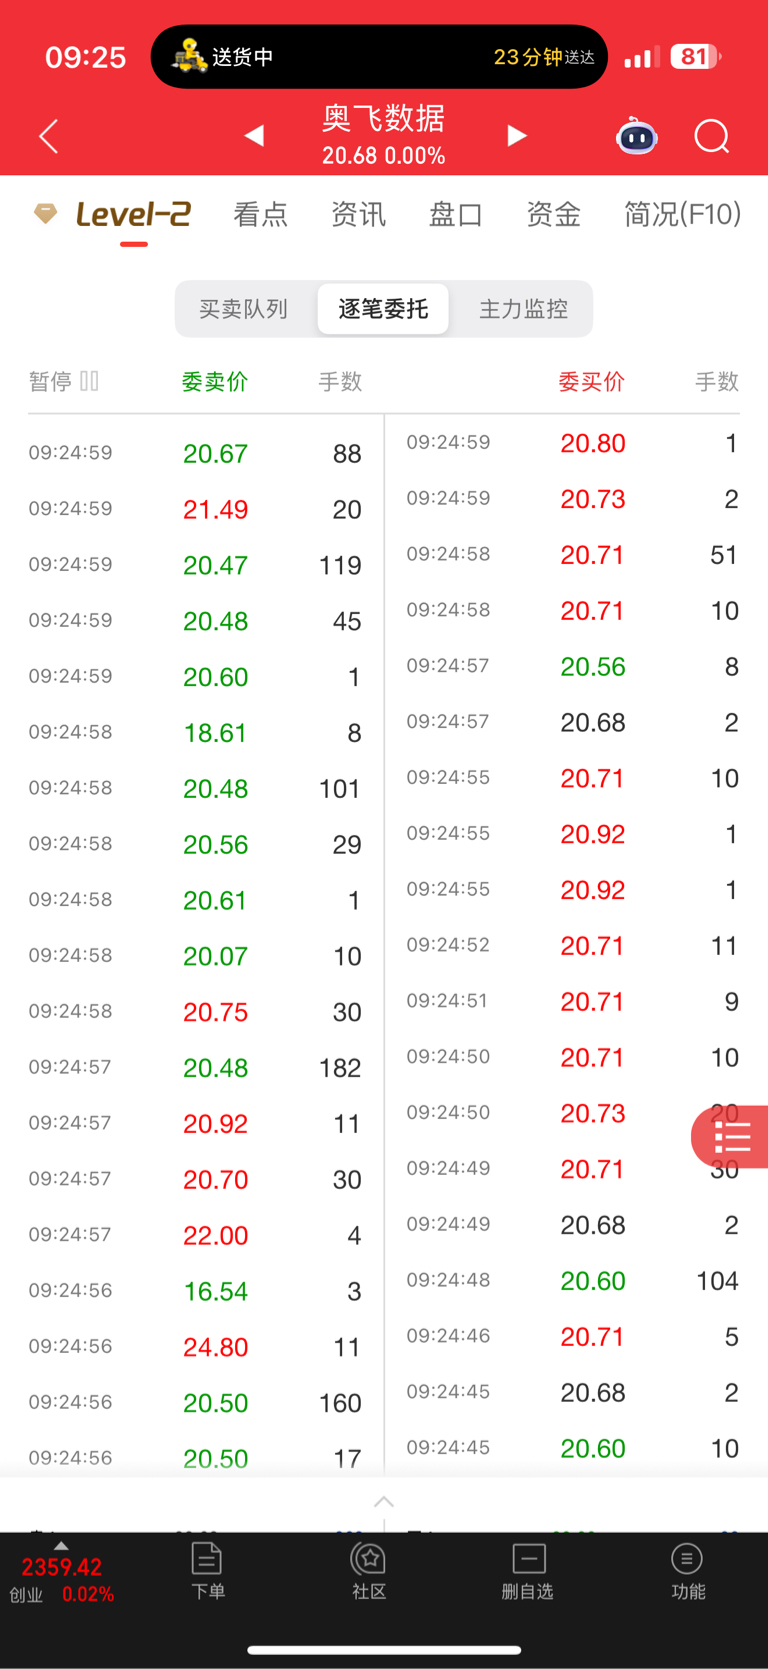
Task: Select sell order price 20.70
Action: point(215,1179)
